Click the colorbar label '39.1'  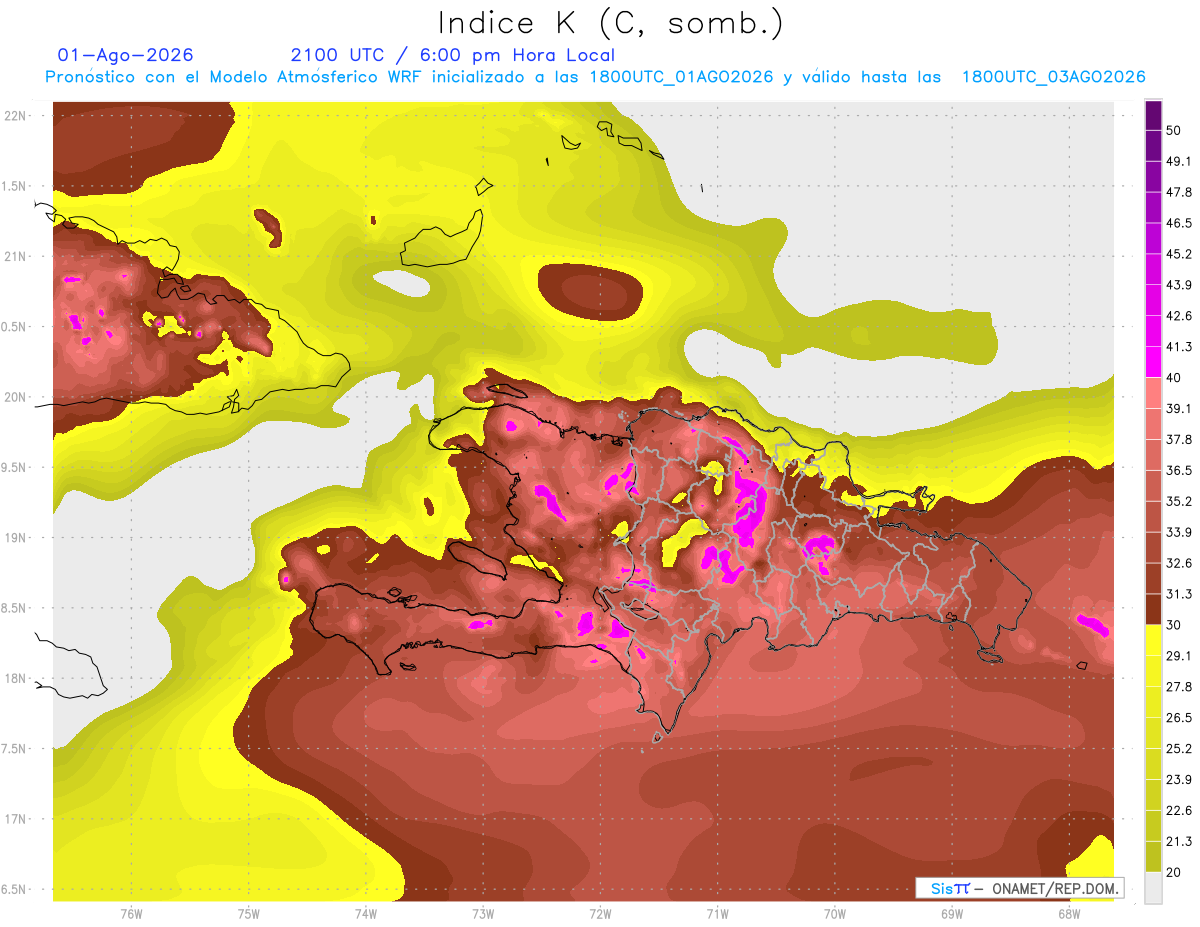click(x=1179, y=408)
